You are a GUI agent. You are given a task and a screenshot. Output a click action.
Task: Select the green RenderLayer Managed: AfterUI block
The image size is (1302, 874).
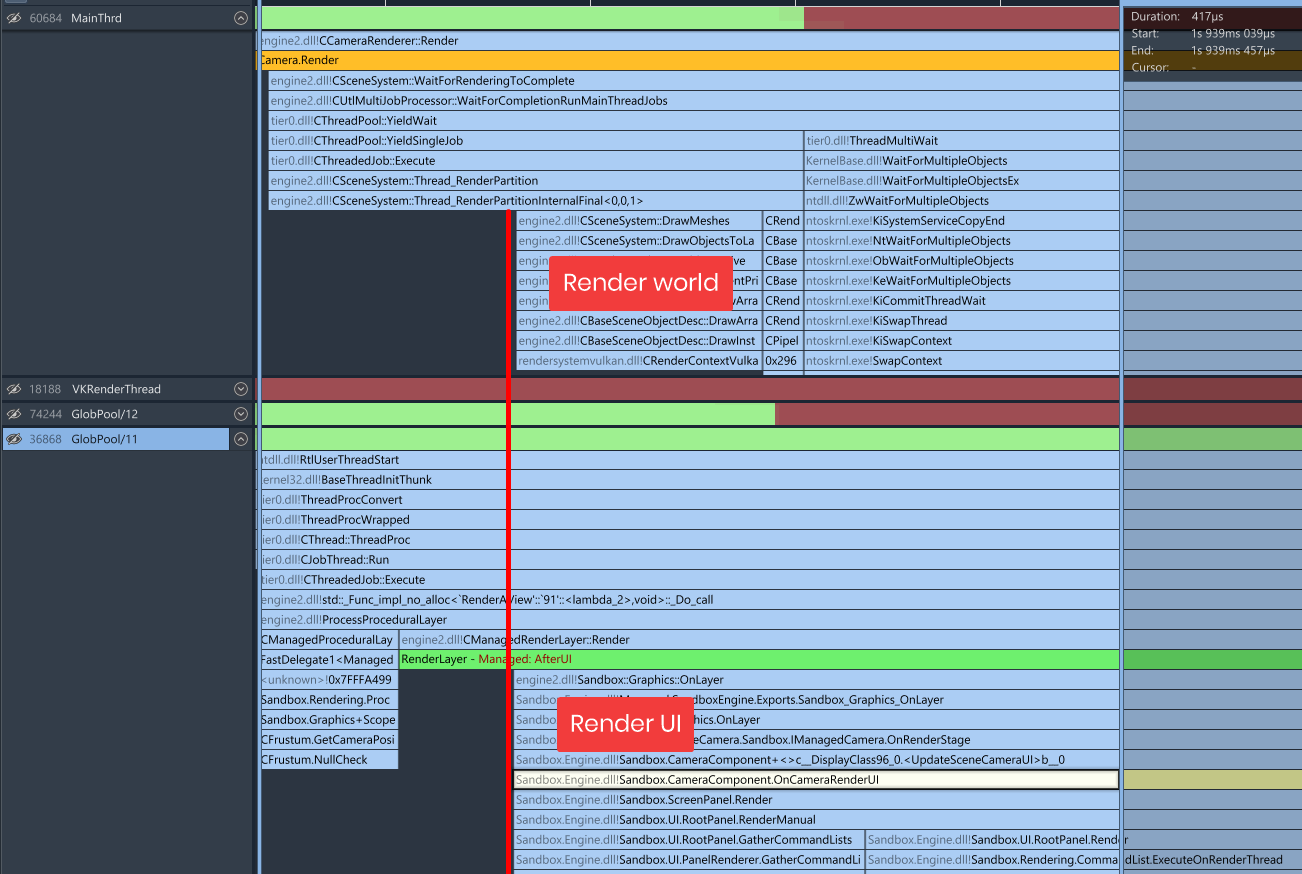[x=758, y=660]
